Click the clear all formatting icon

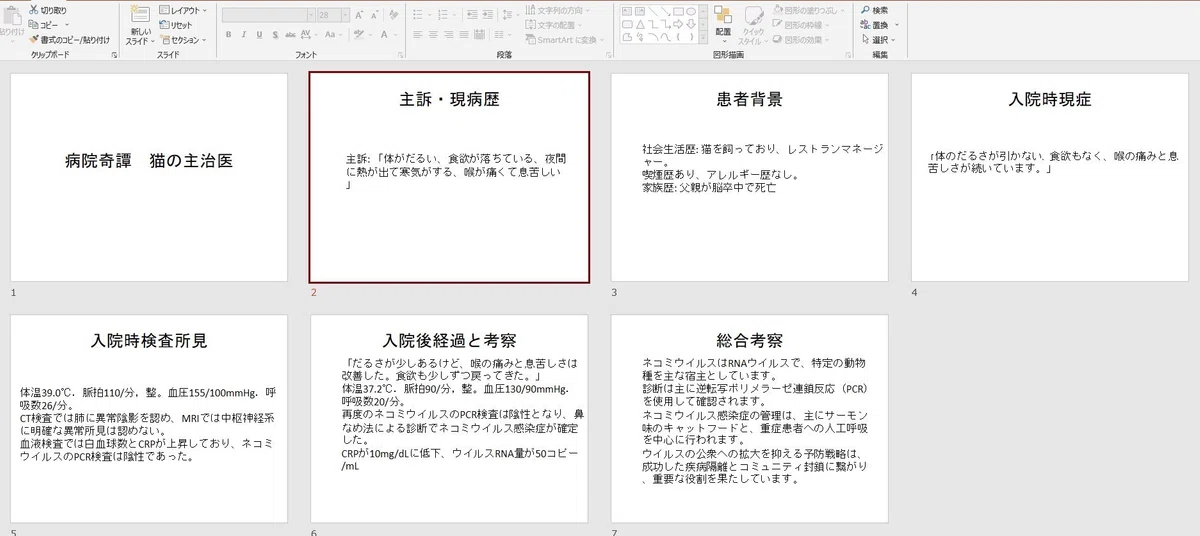pos(393,15)
